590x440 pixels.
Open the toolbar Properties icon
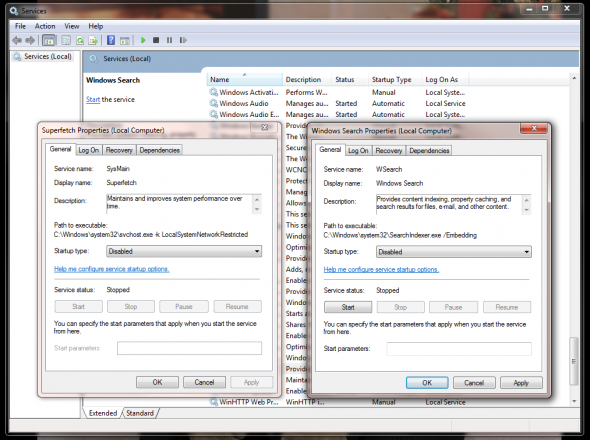click(66, 40)
